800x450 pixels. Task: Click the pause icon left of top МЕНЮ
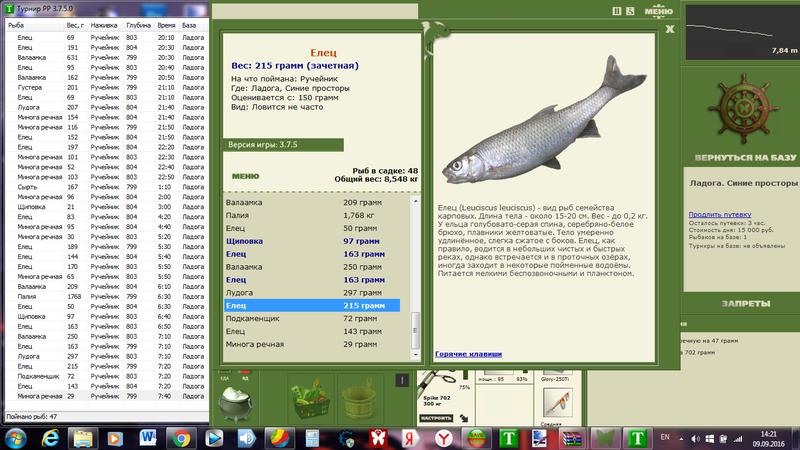616,11
